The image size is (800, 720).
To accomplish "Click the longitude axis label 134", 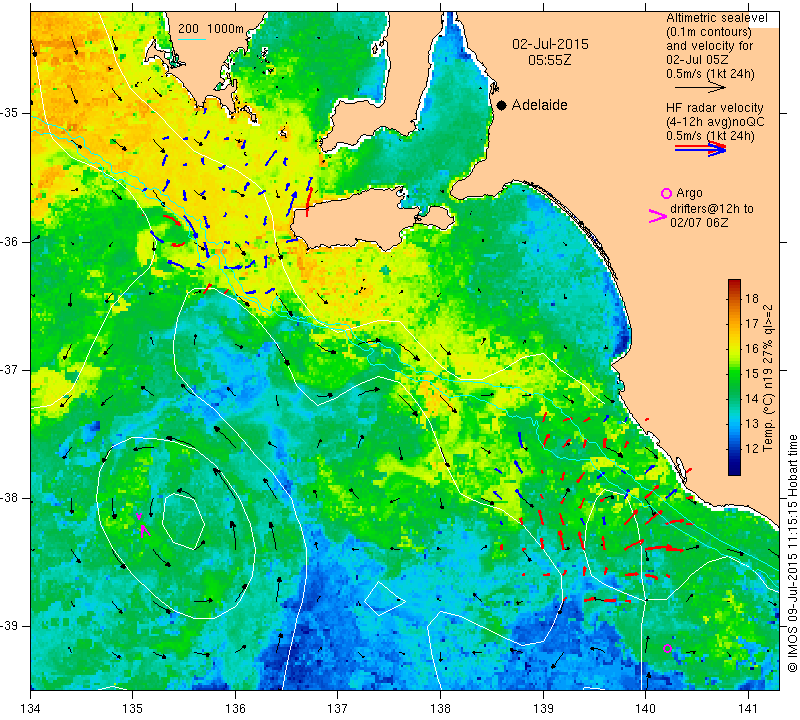I will click(x=31, y=709).
